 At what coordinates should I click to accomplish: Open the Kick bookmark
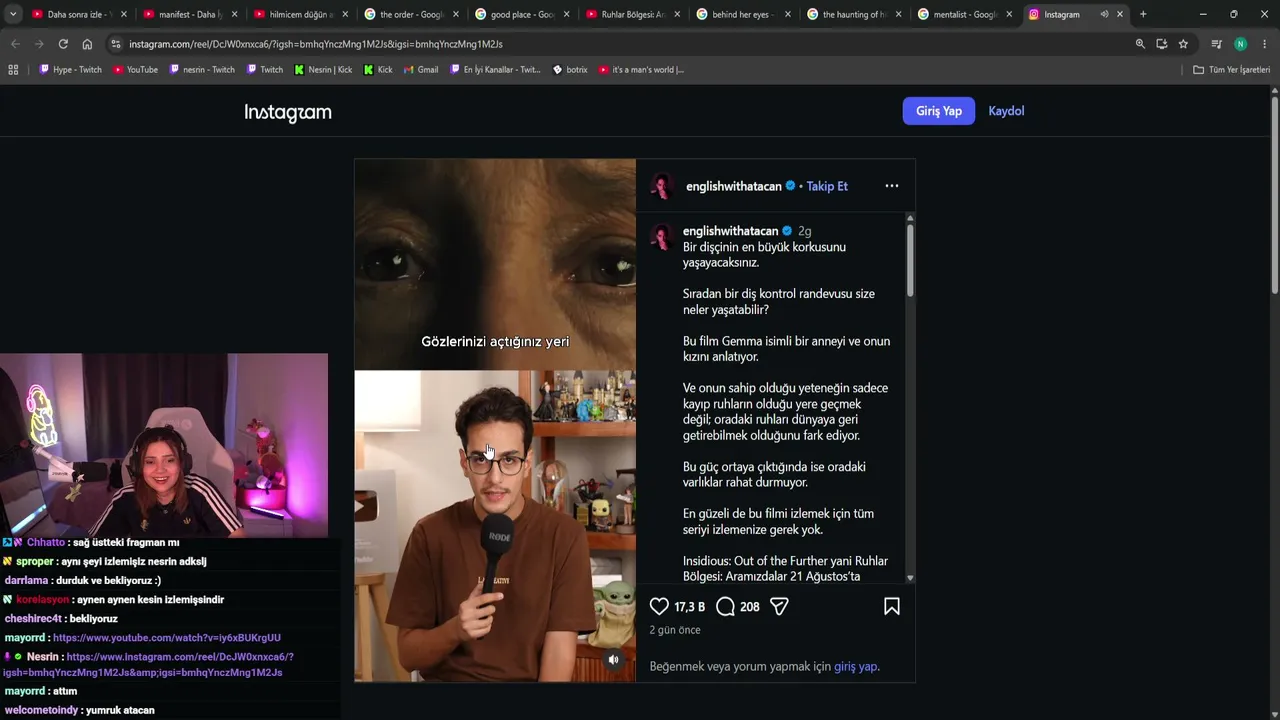378,70
